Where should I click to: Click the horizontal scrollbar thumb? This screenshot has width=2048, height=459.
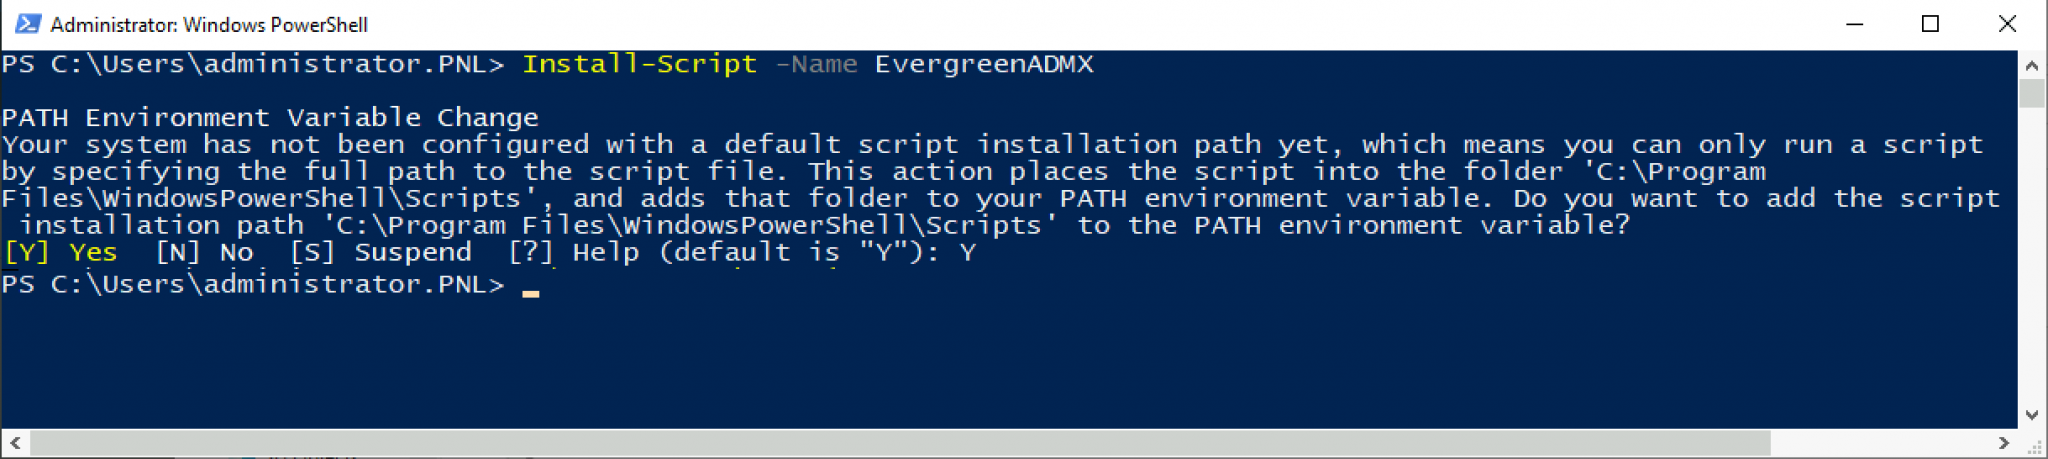[x=900, y=442]
